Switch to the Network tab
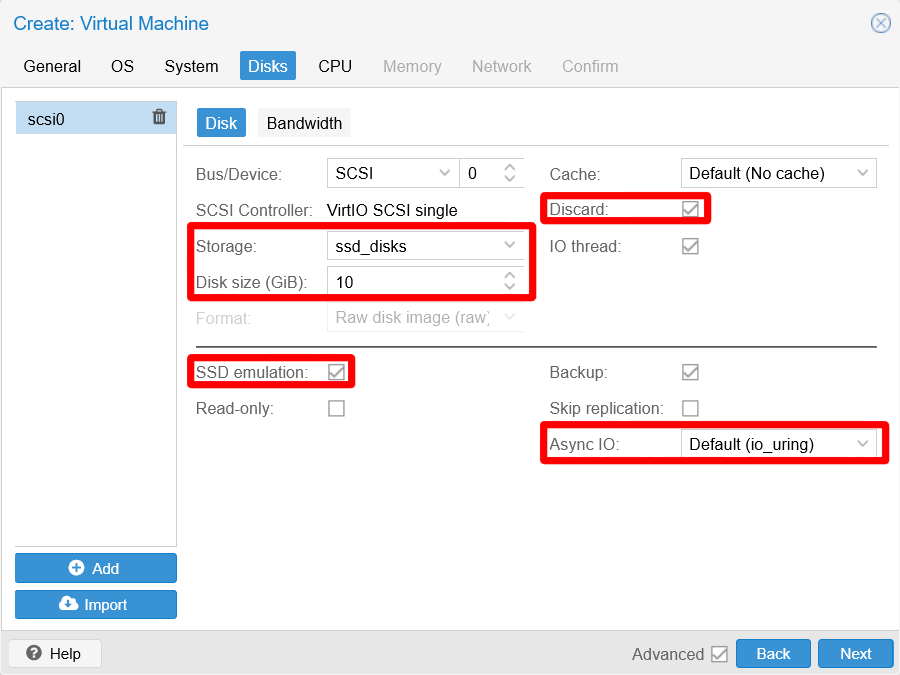This screenshot has width=900, height=675. (x=501, y=66)
